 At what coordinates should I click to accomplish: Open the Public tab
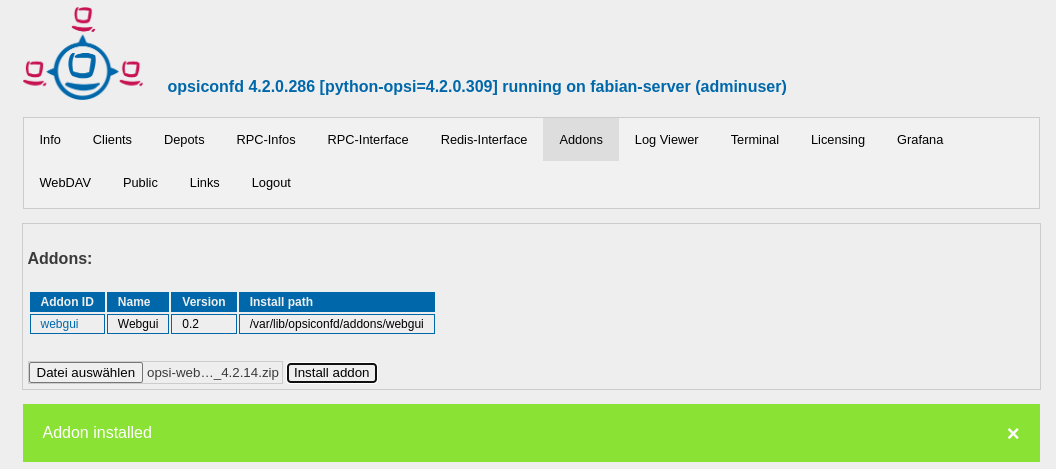140,183
